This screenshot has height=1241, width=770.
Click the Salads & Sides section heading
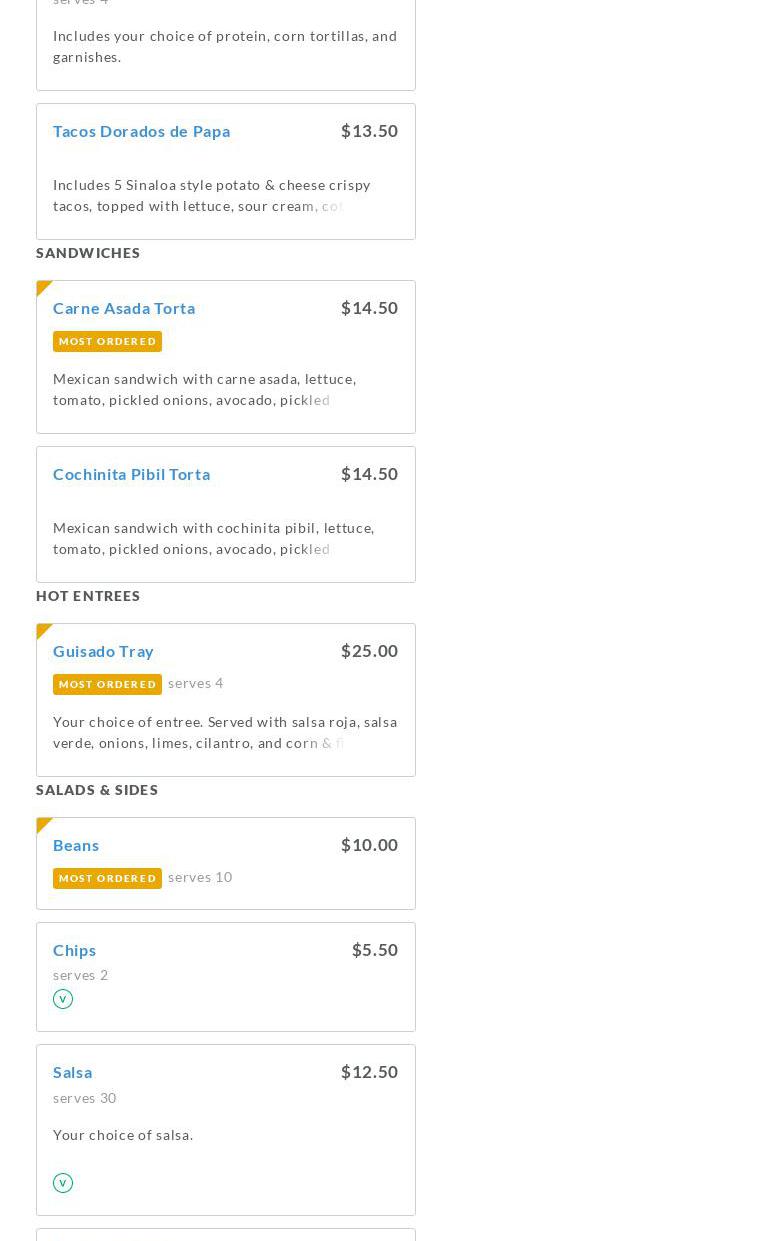(x=97, y=790)
